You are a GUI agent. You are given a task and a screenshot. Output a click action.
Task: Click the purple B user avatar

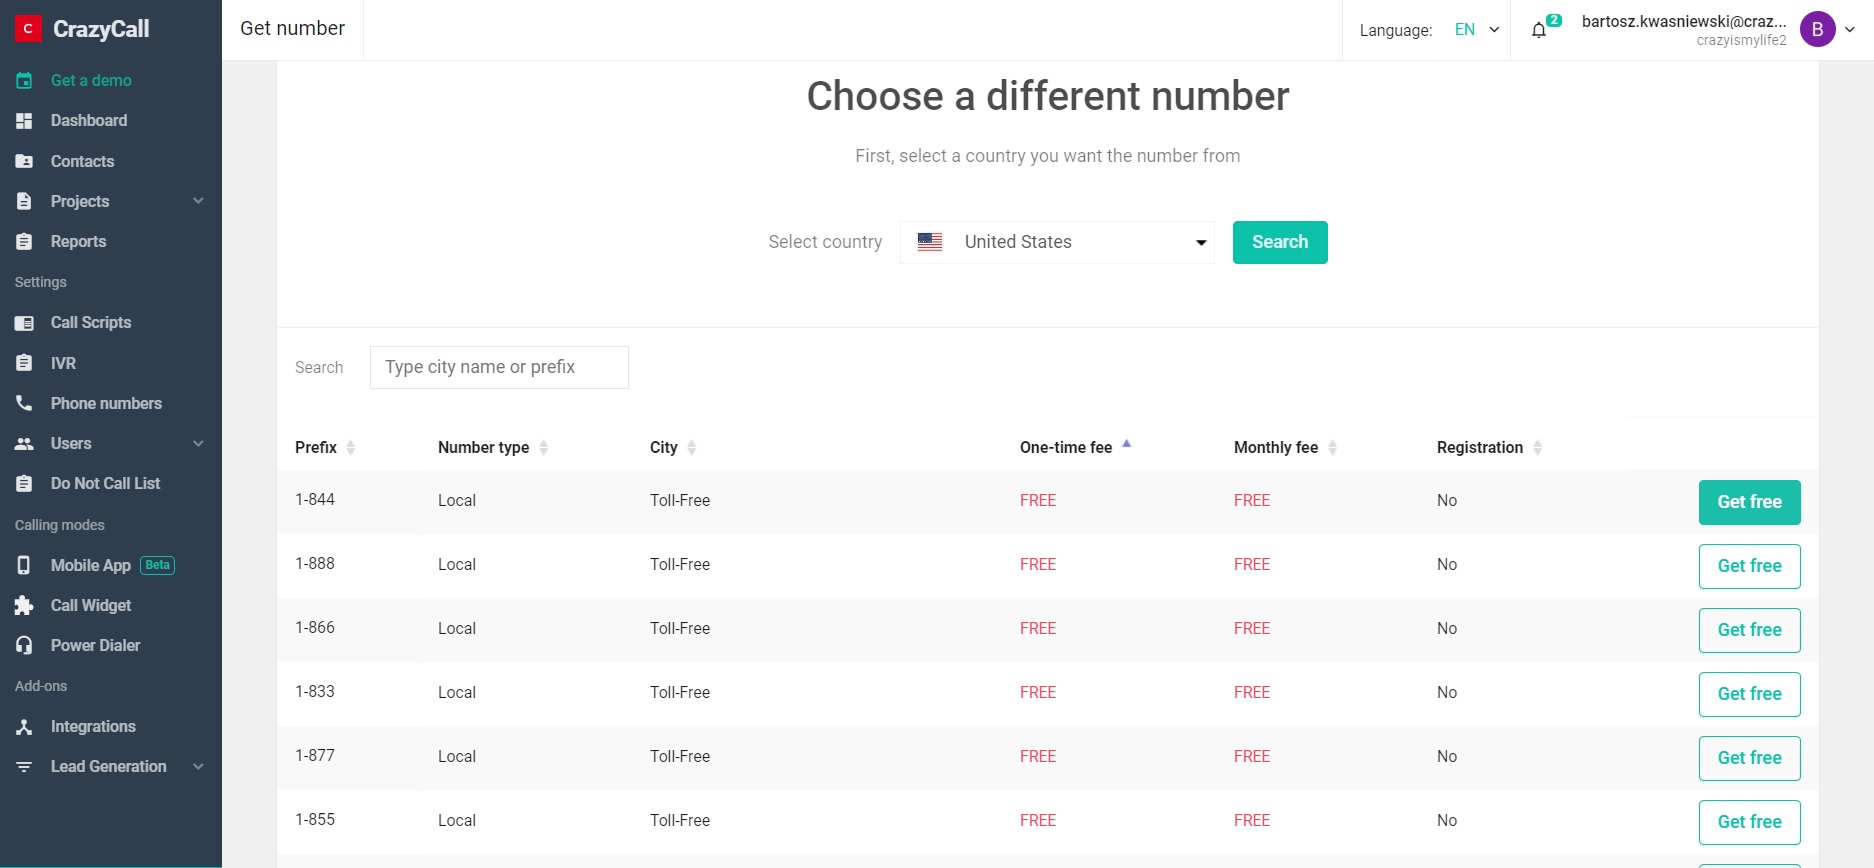click(1817, 29)
